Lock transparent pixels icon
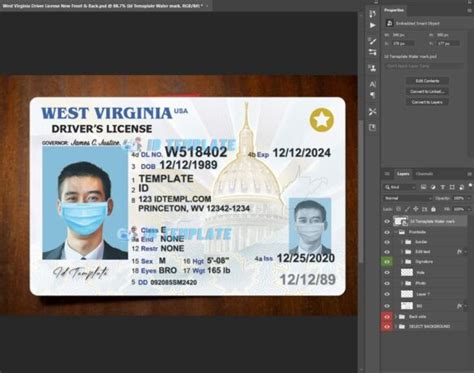474x373 pixels. (398, 209)
